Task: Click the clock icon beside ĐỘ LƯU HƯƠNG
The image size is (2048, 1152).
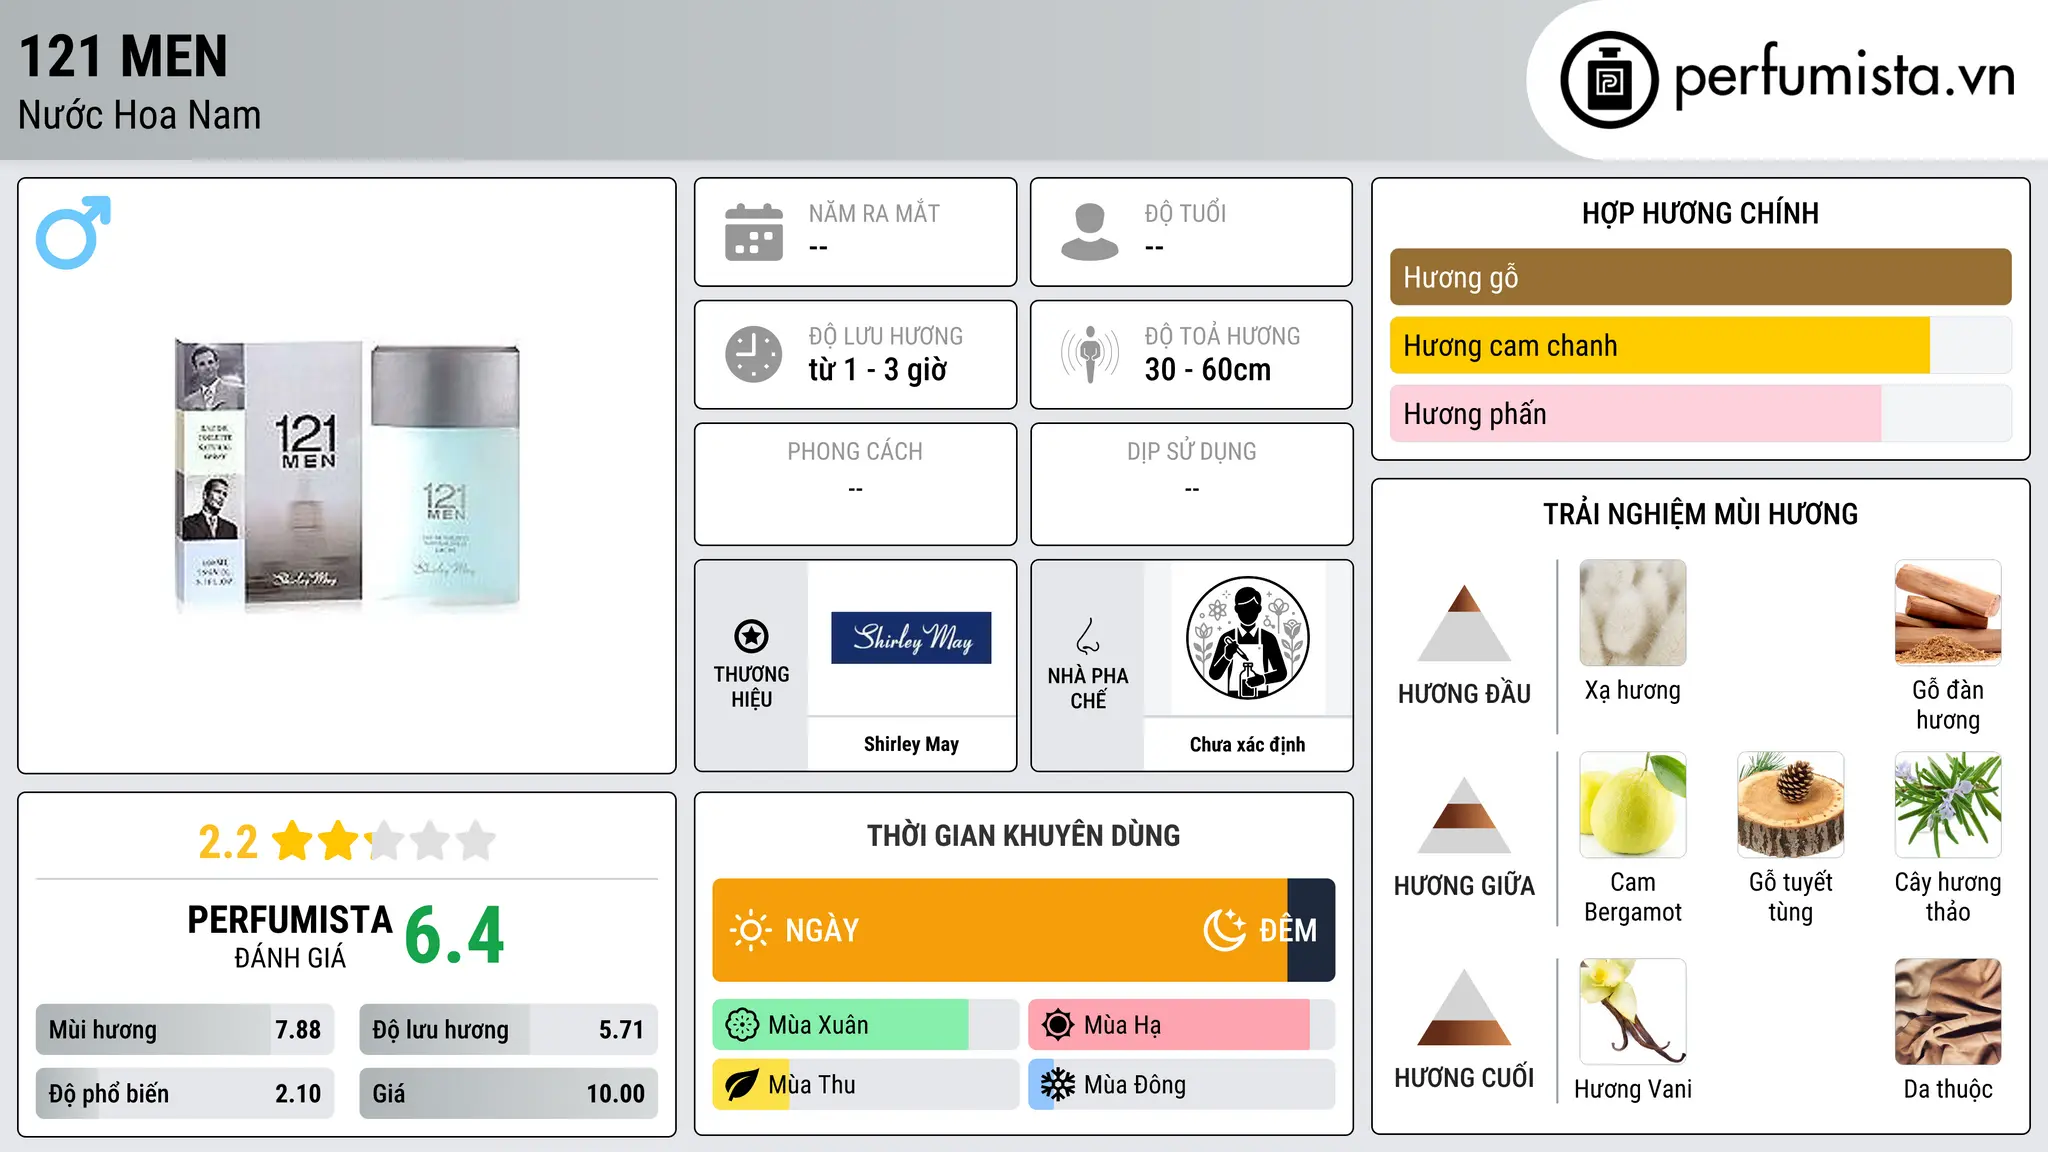Action: (754, 354)
